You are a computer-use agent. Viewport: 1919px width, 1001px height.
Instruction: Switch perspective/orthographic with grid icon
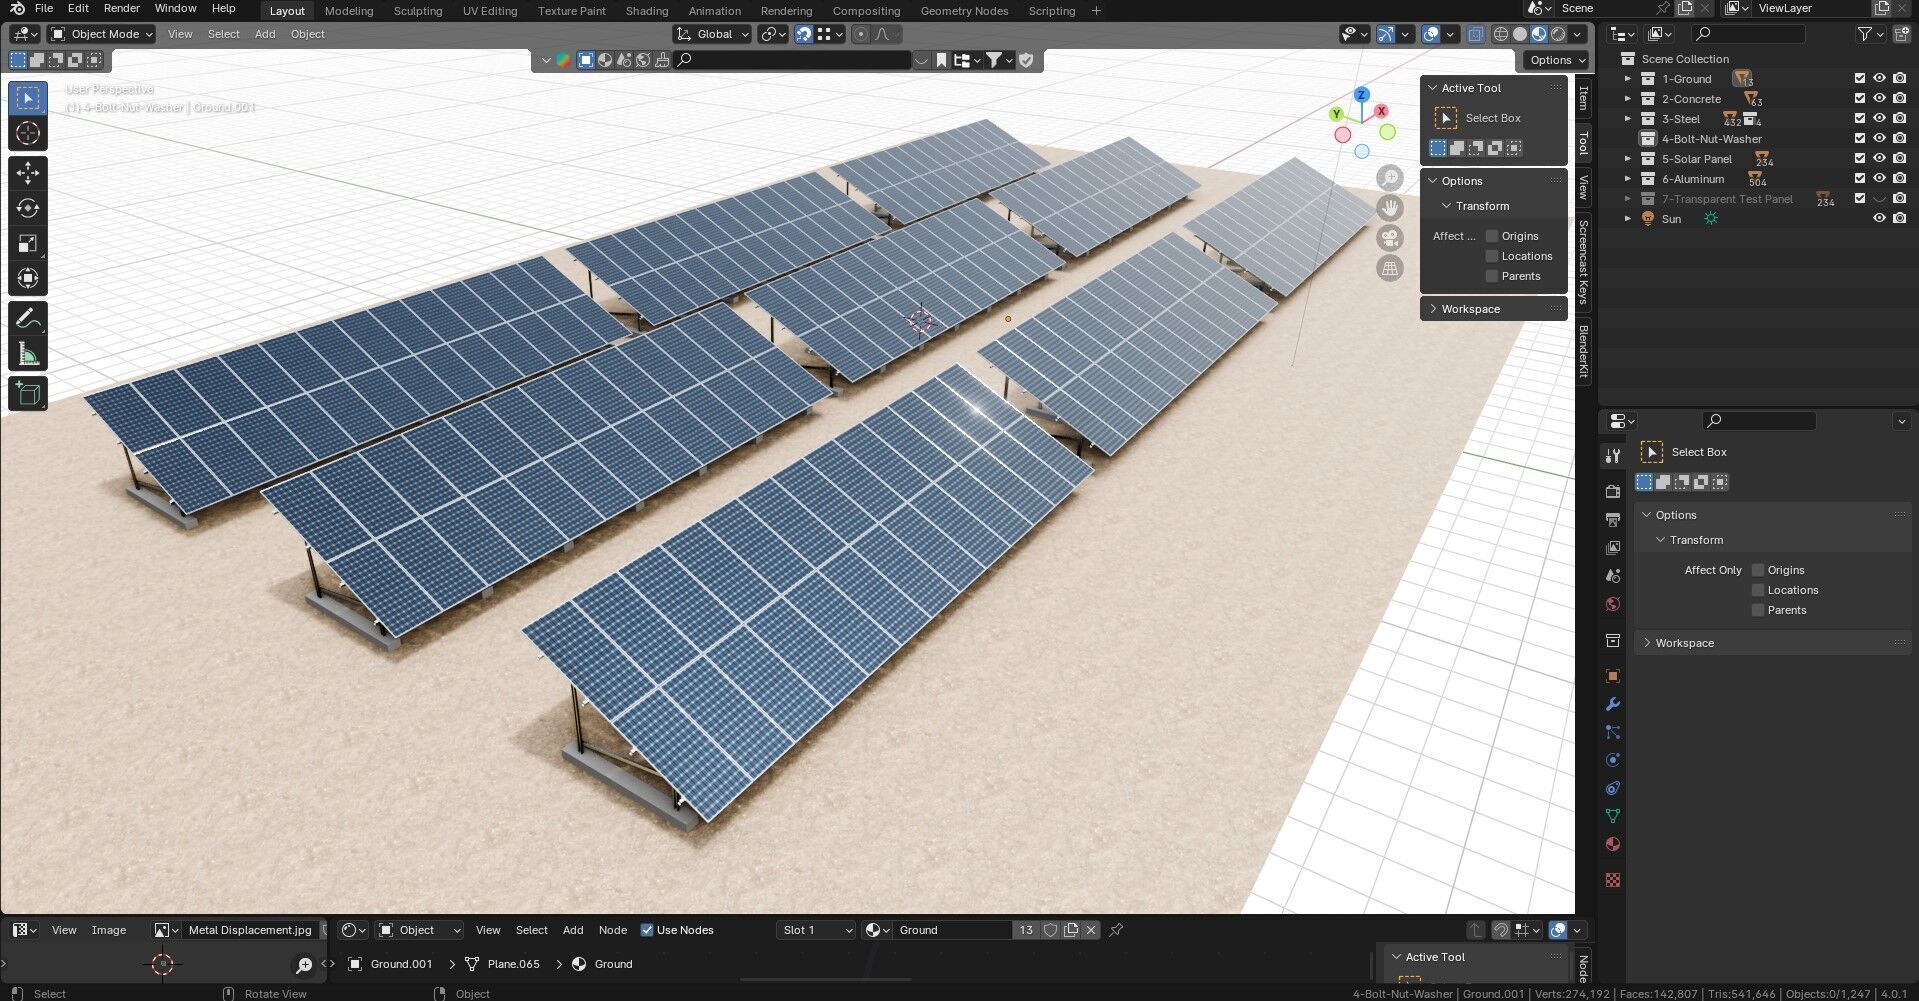click(1390, 268)
